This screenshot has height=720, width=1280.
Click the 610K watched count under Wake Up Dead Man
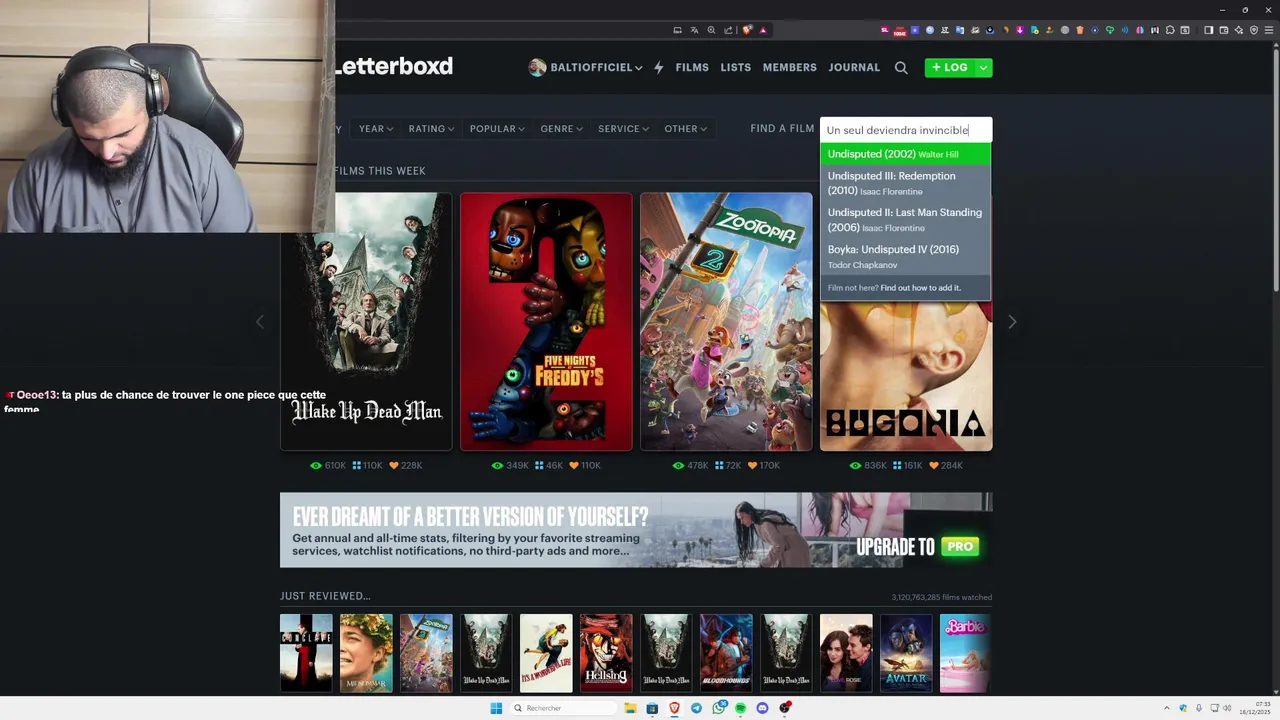328,465
